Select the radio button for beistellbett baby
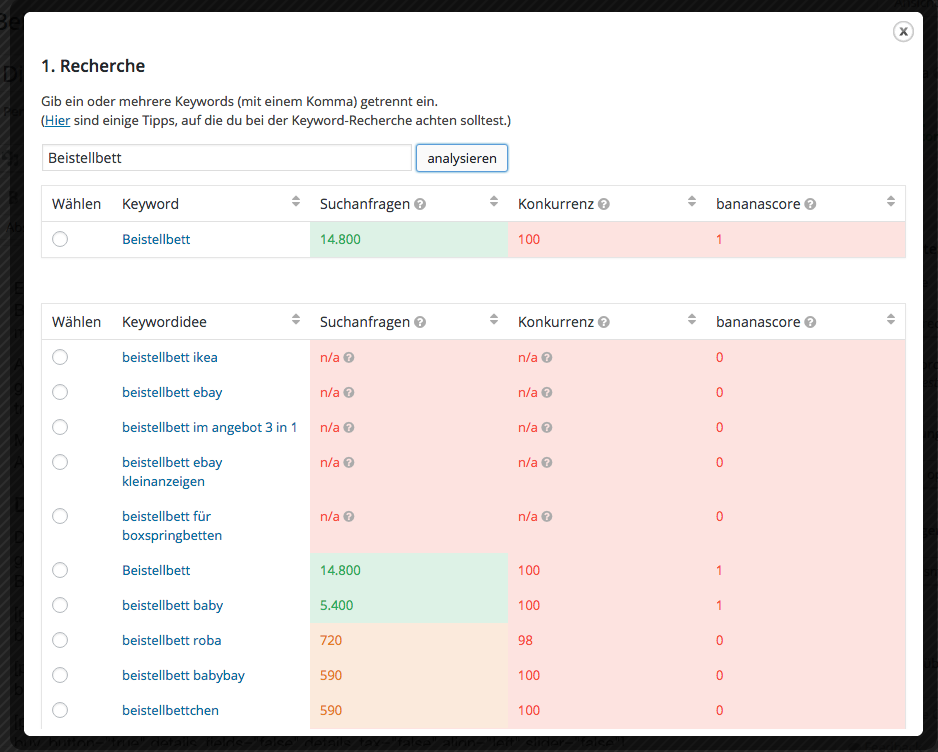Viewport: 938px width, 752px height. 60,605
